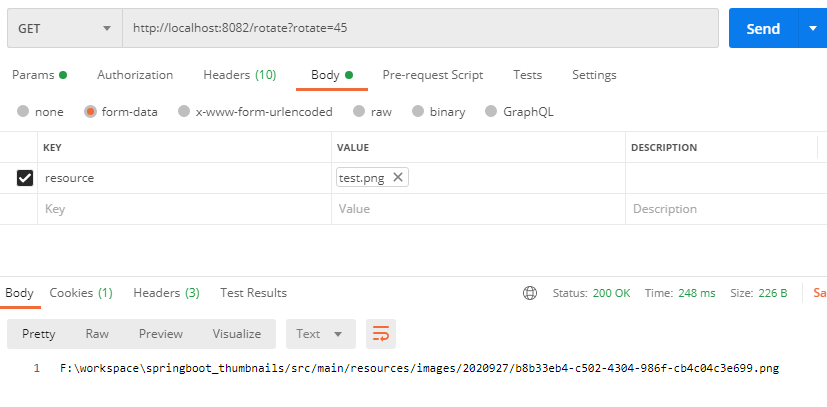Send the request
827x407 pixels.
point(763,28)
